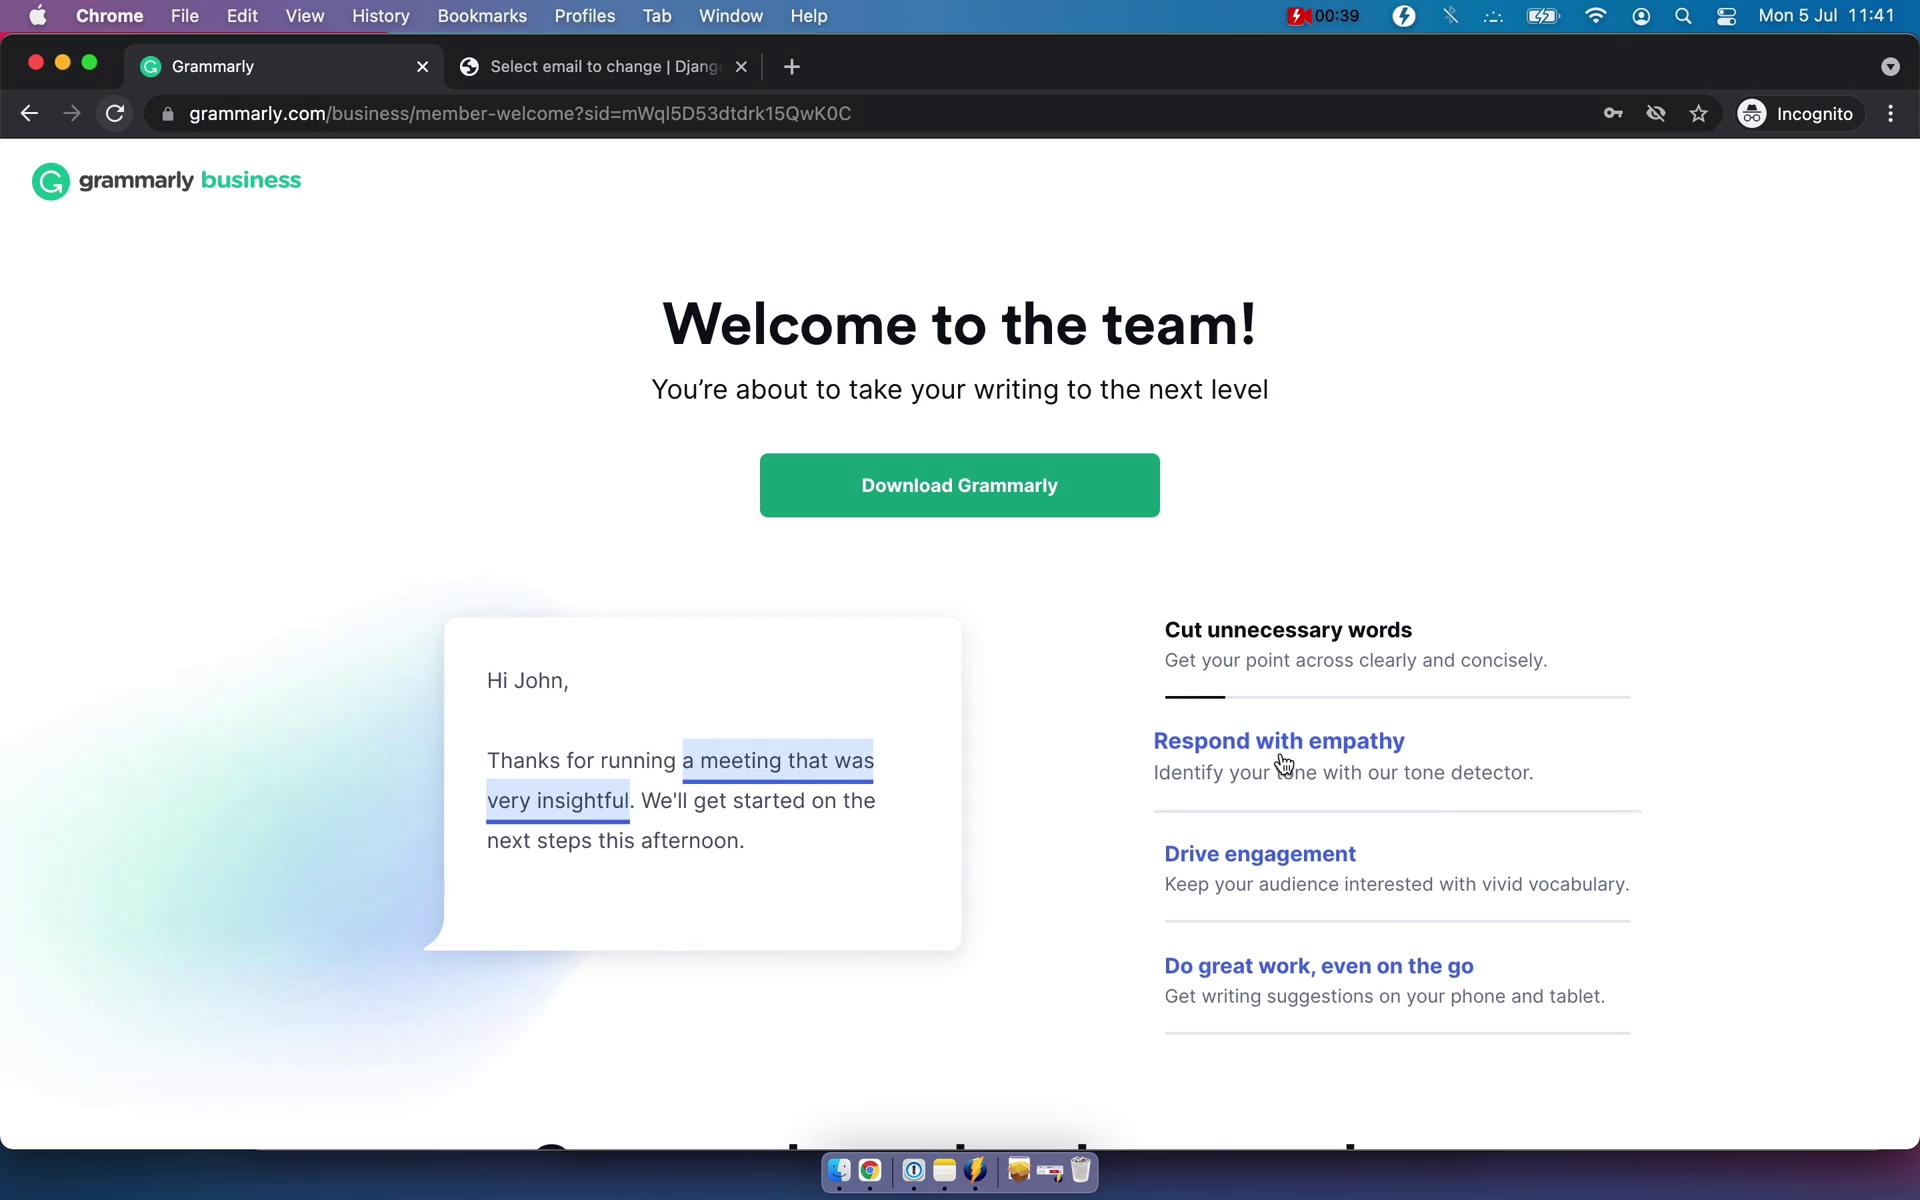Viewport: 1920px width, 1200px height.
Task: Open the File menu
Action: (x=184, y=16)
